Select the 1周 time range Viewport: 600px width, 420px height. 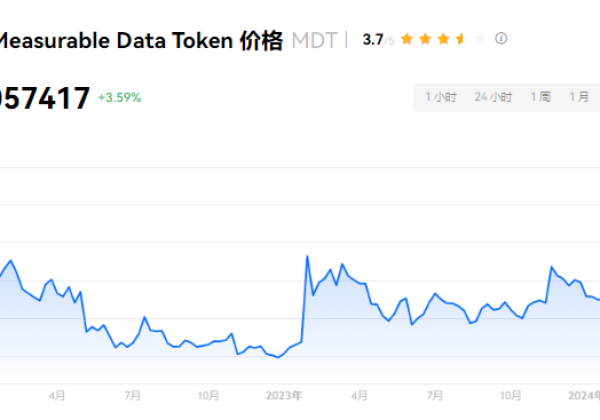(540, 97)
